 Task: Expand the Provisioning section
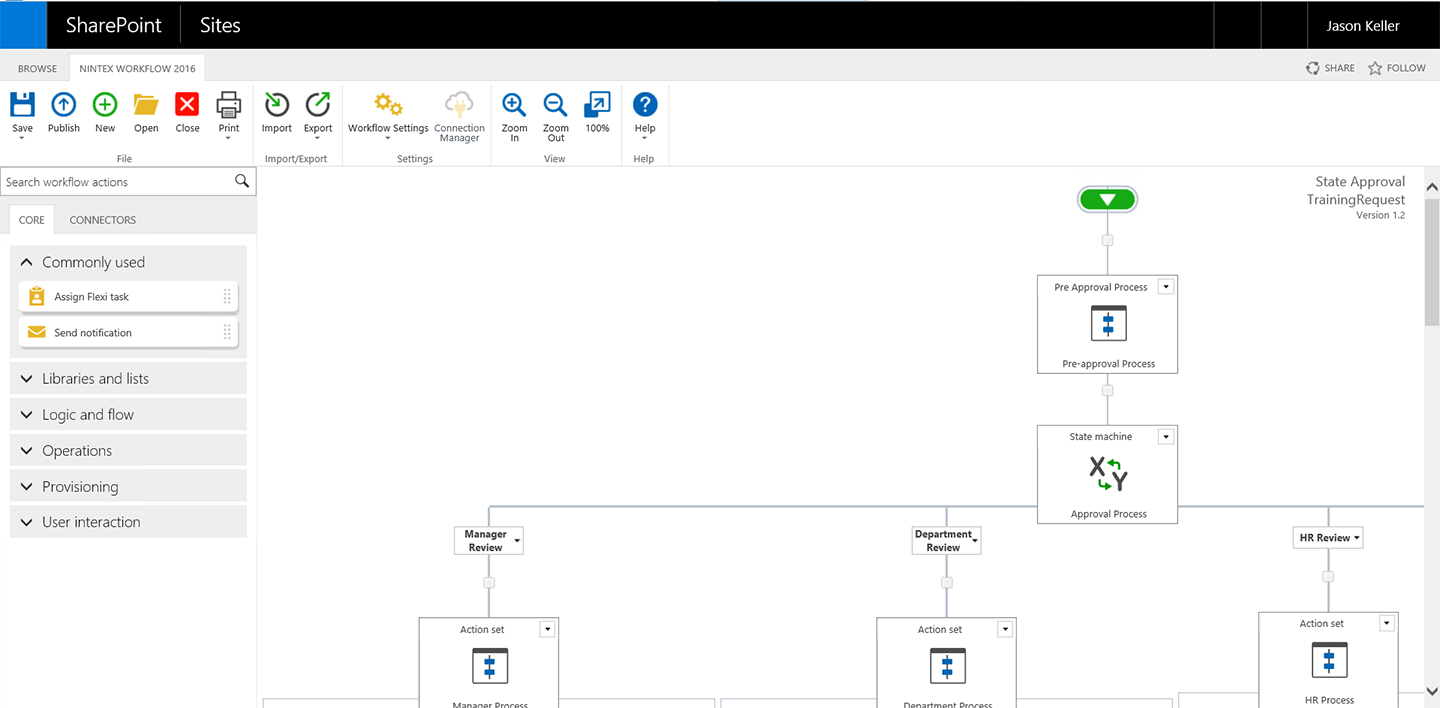(x=128, y=486)
